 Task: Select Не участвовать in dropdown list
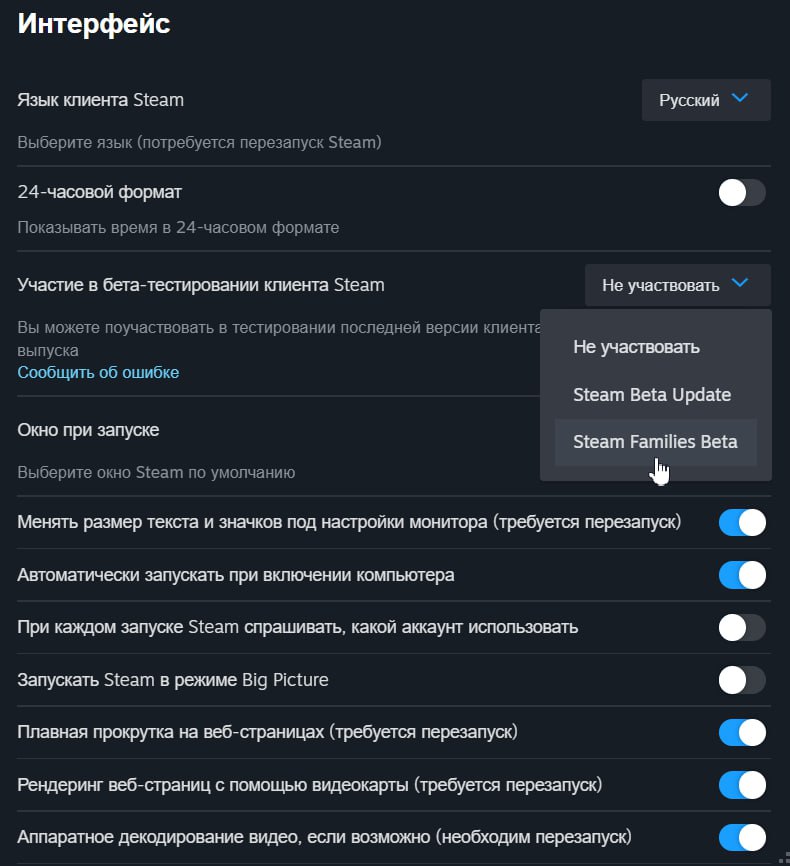click(x=636, y=347)
